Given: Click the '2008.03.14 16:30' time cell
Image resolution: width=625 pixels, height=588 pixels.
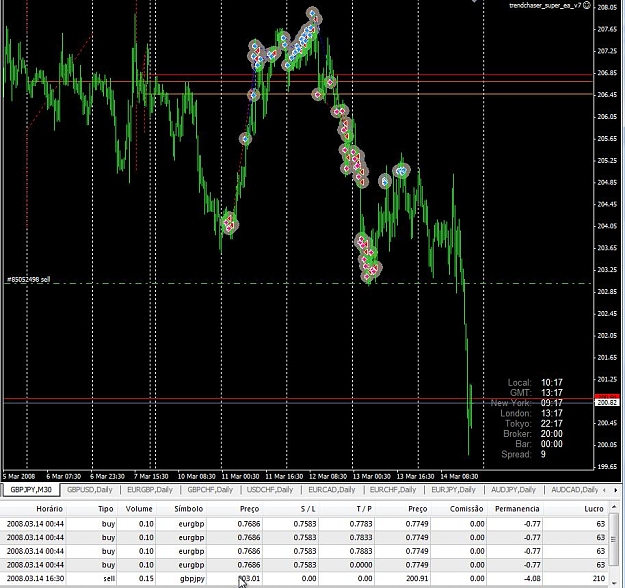Looking at the screenshot, I should coord(35,578).
